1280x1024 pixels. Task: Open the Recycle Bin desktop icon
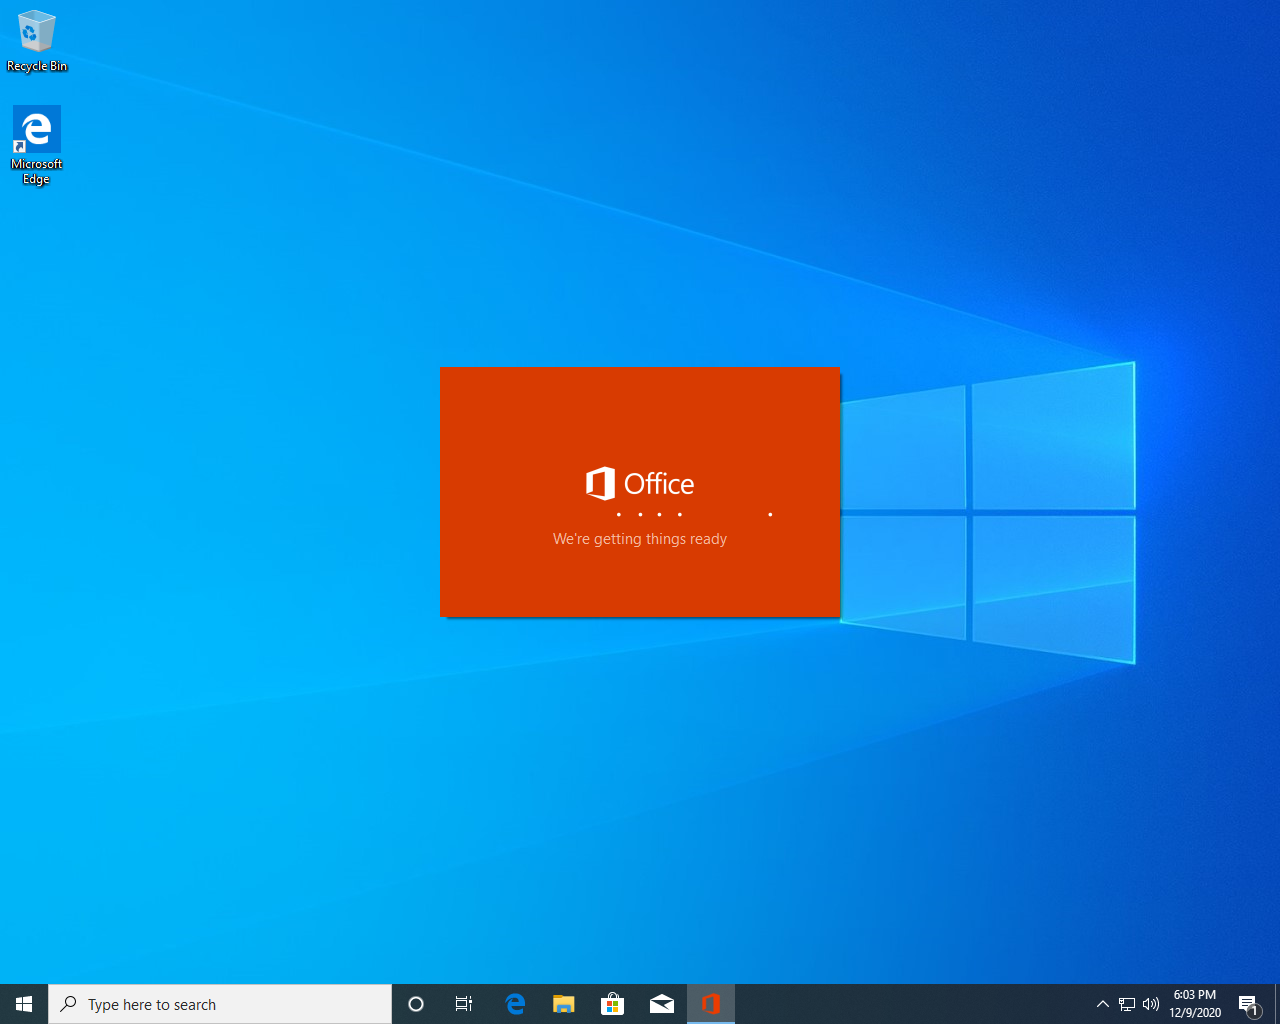(x=37, y=41)
